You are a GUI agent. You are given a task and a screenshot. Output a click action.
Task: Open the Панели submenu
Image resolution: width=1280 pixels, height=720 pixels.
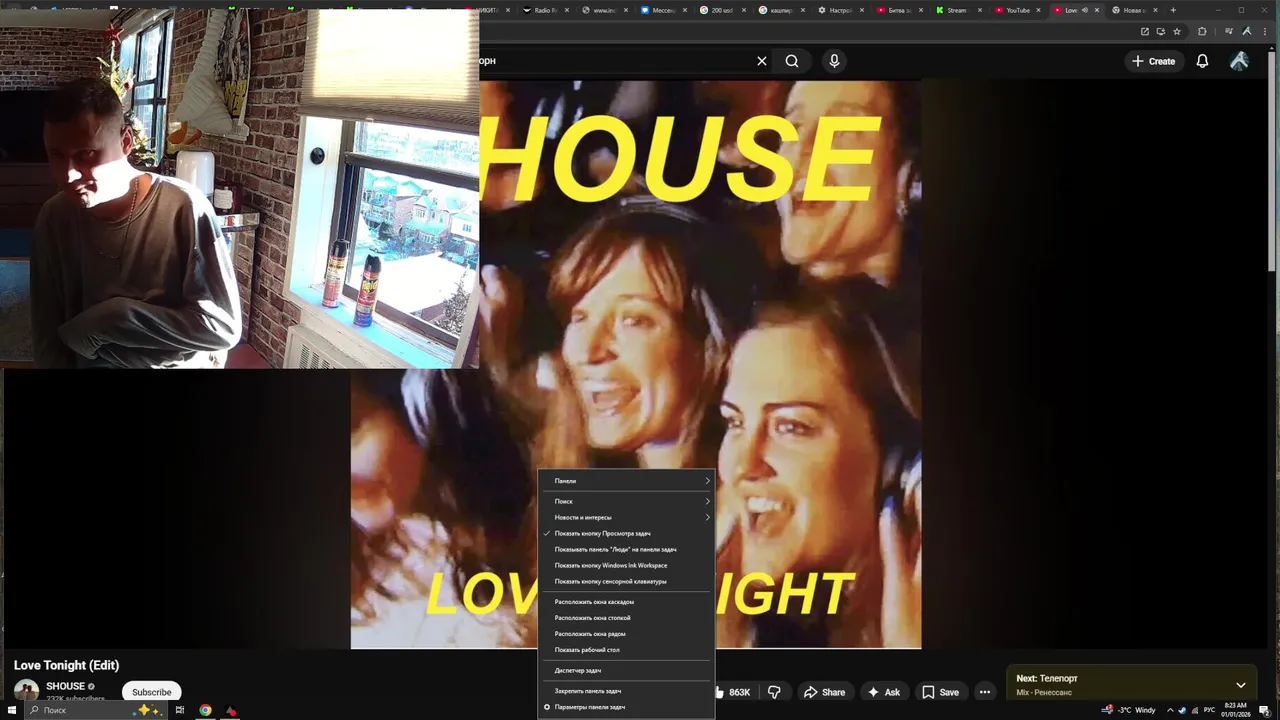click(627, 481)
